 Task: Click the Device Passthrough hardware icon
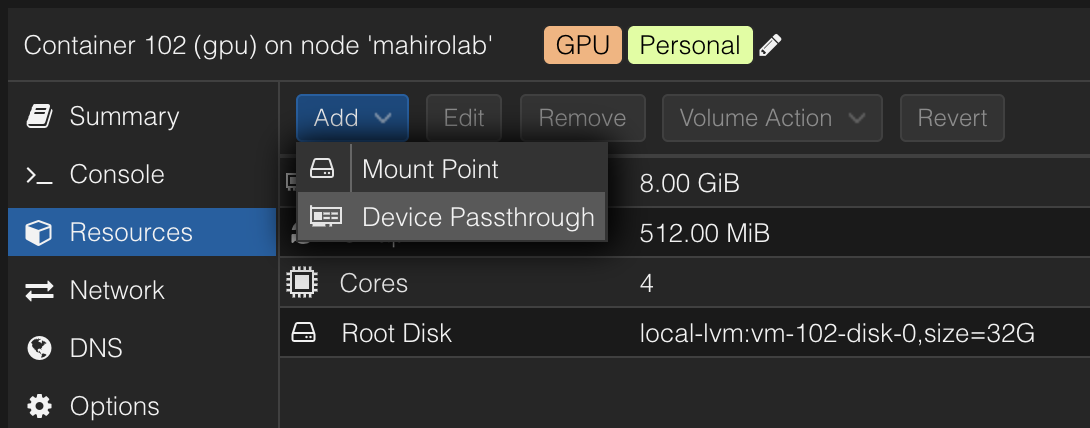(325, 217)
